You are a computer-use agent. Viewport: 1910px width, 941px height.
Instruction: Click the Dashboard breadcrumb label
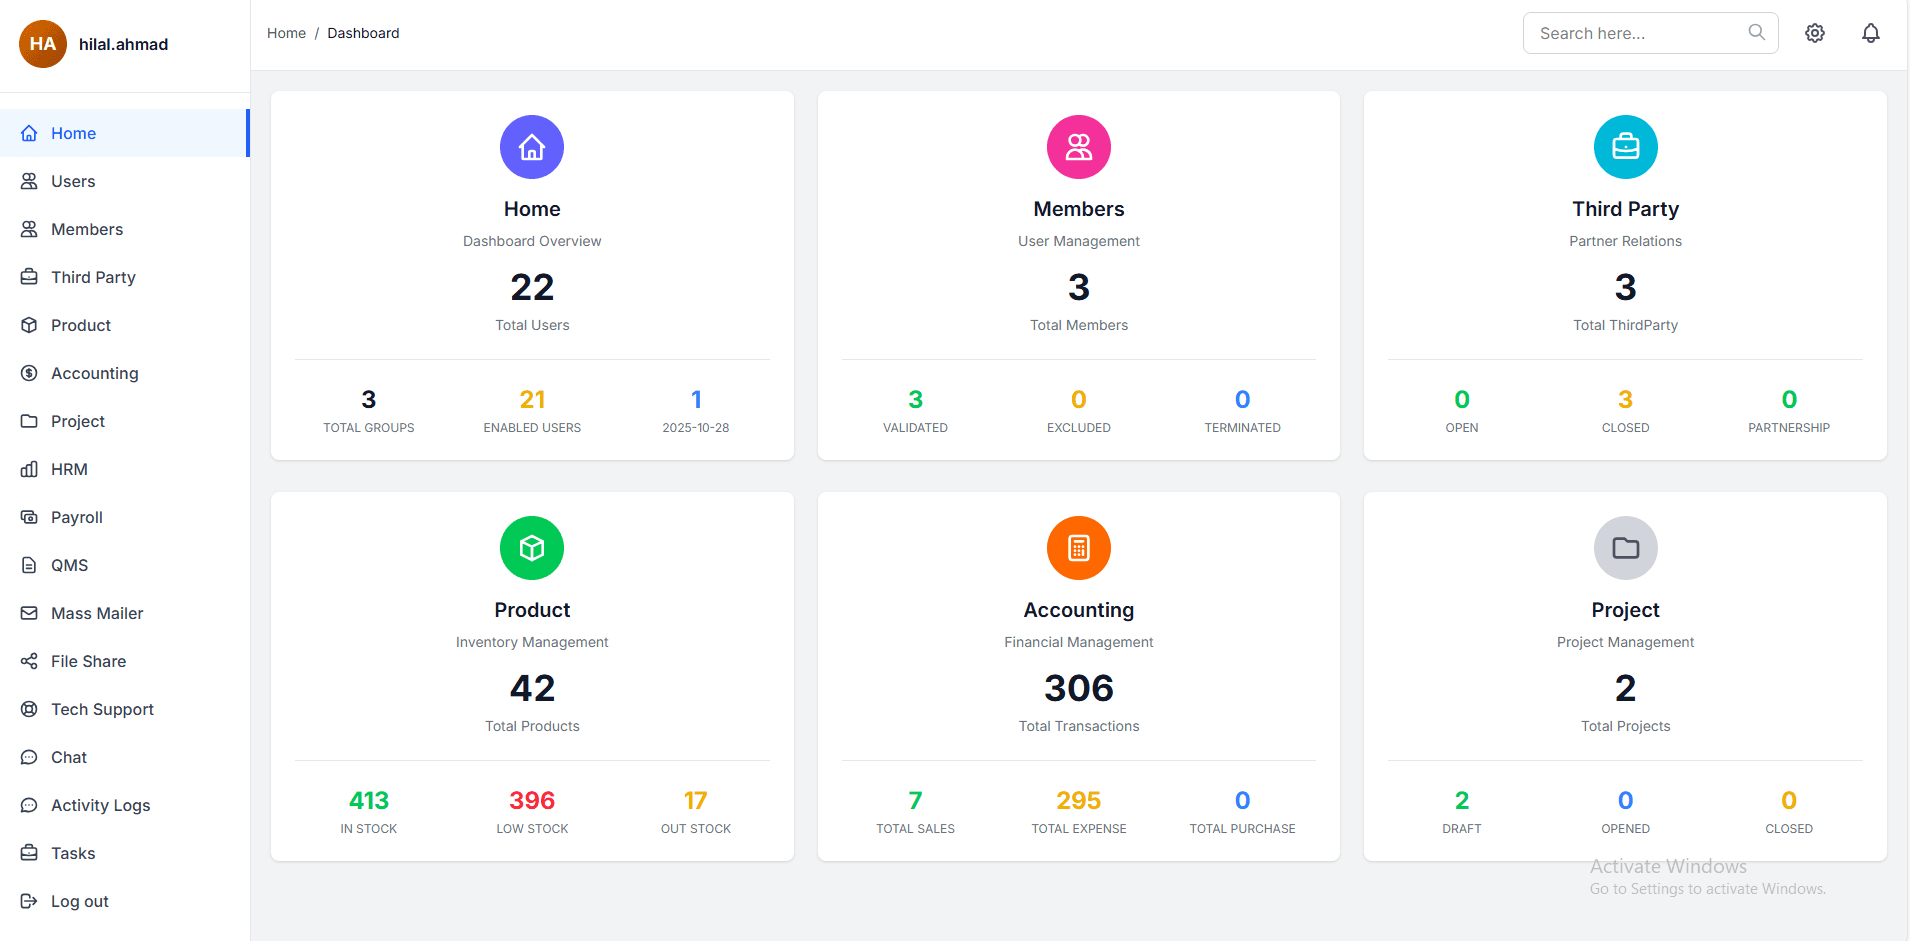click(363, 33)
